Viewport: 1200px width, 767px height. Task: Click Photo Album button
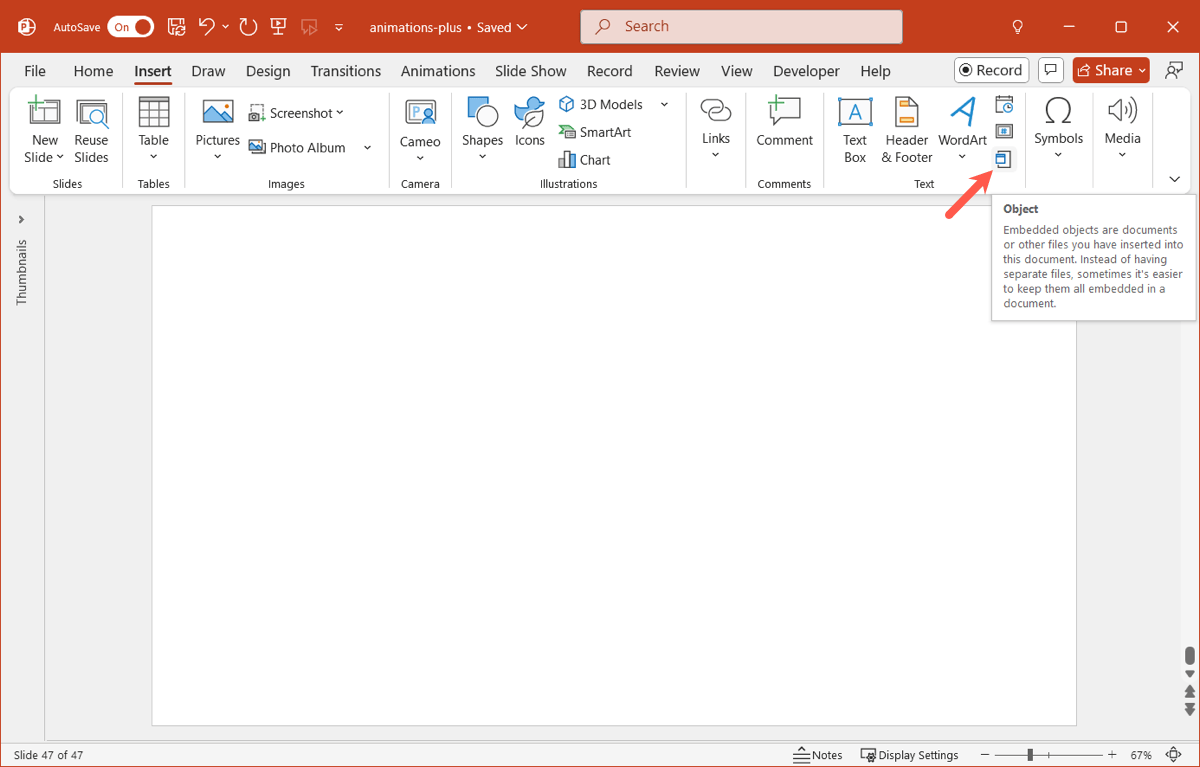point(297,147)
